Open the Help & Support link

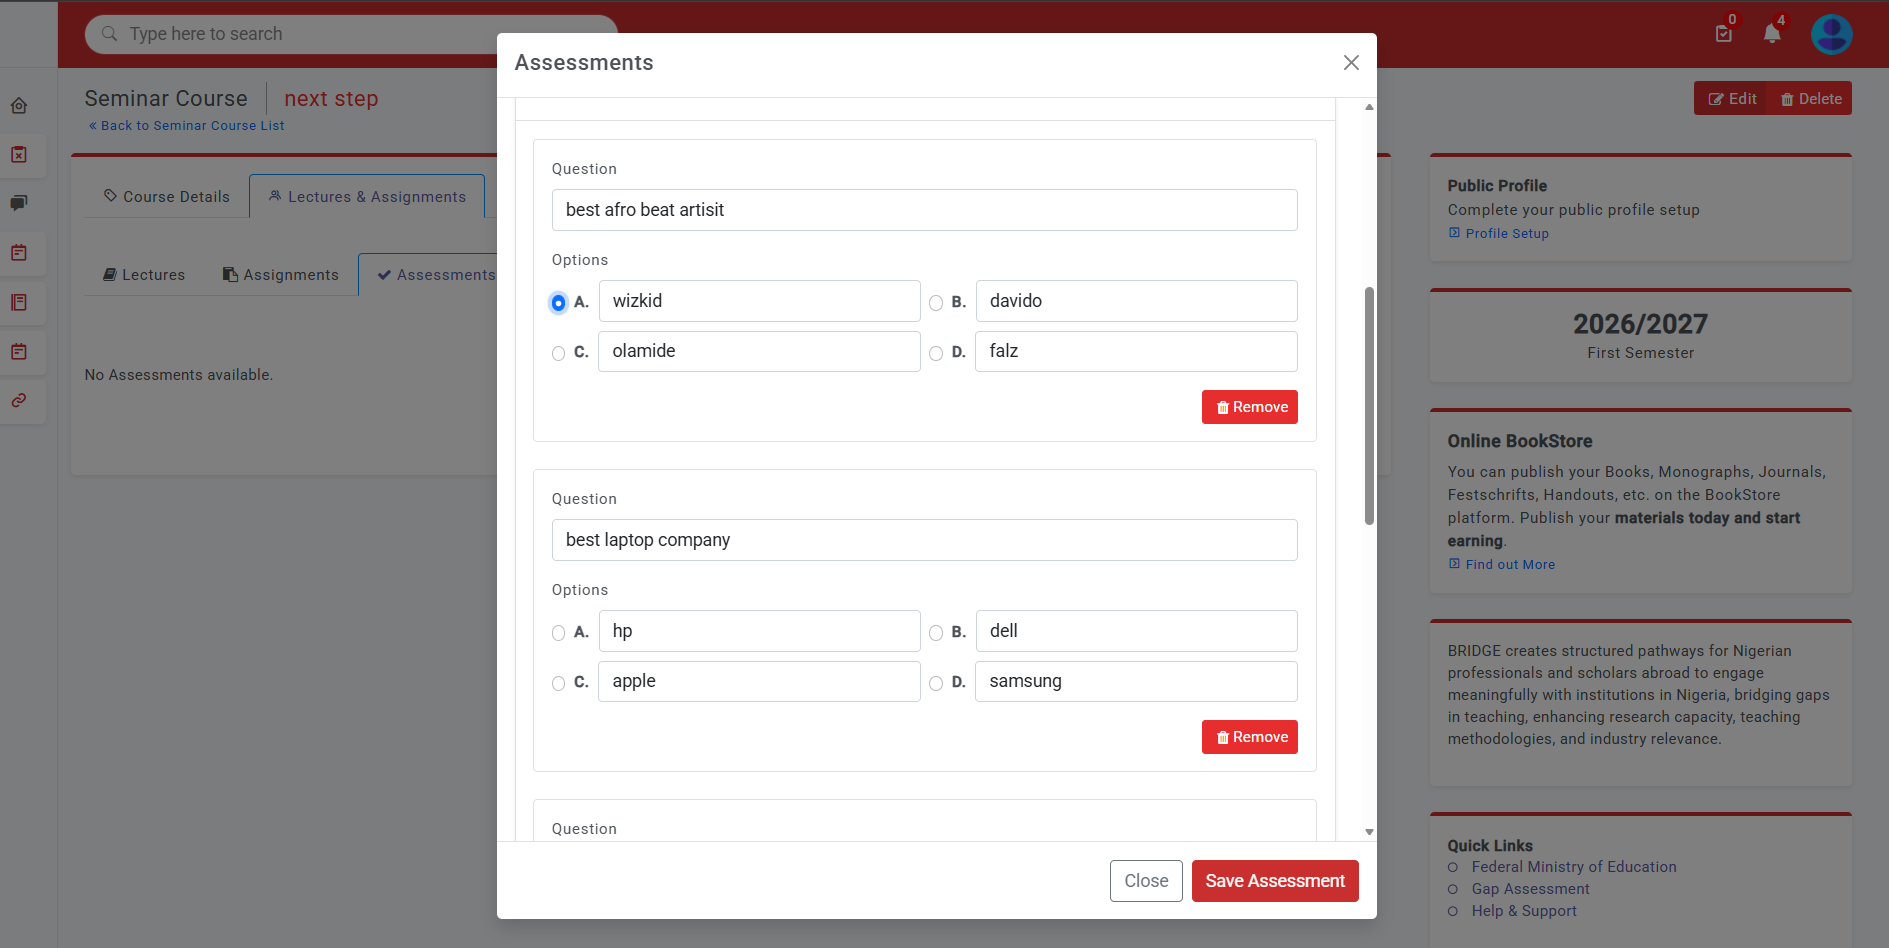1524,911
